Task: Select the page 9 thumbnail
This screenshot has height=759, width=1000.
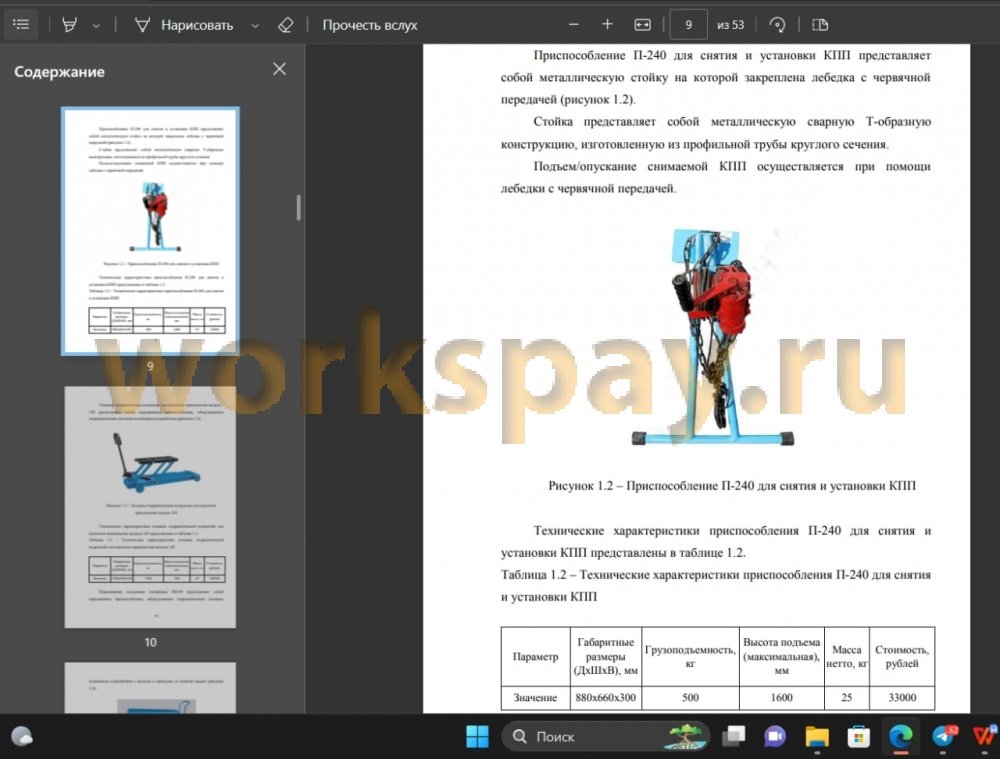Action: (151, 230)
